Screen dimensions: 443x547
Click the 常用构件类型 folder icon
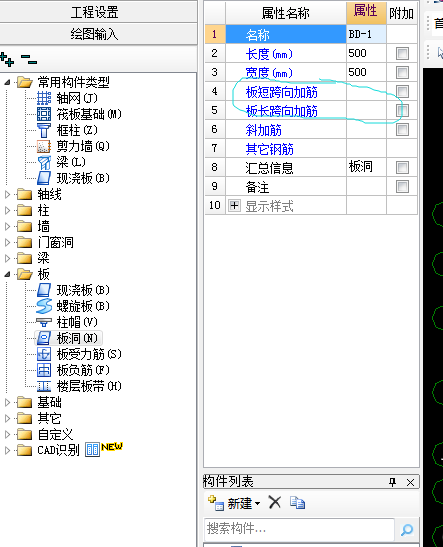point(24,82)
